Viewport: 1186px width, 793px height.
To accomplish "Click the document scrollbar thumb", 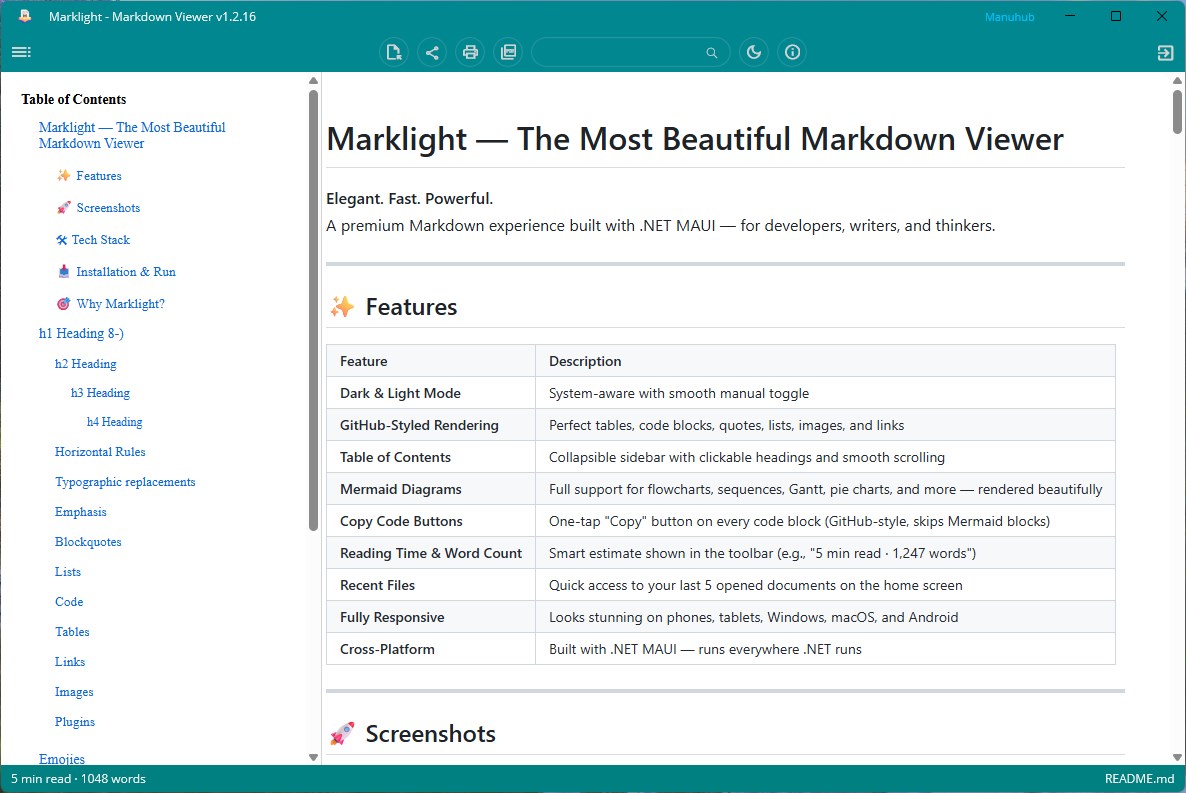I will (x=1178, y=111).
